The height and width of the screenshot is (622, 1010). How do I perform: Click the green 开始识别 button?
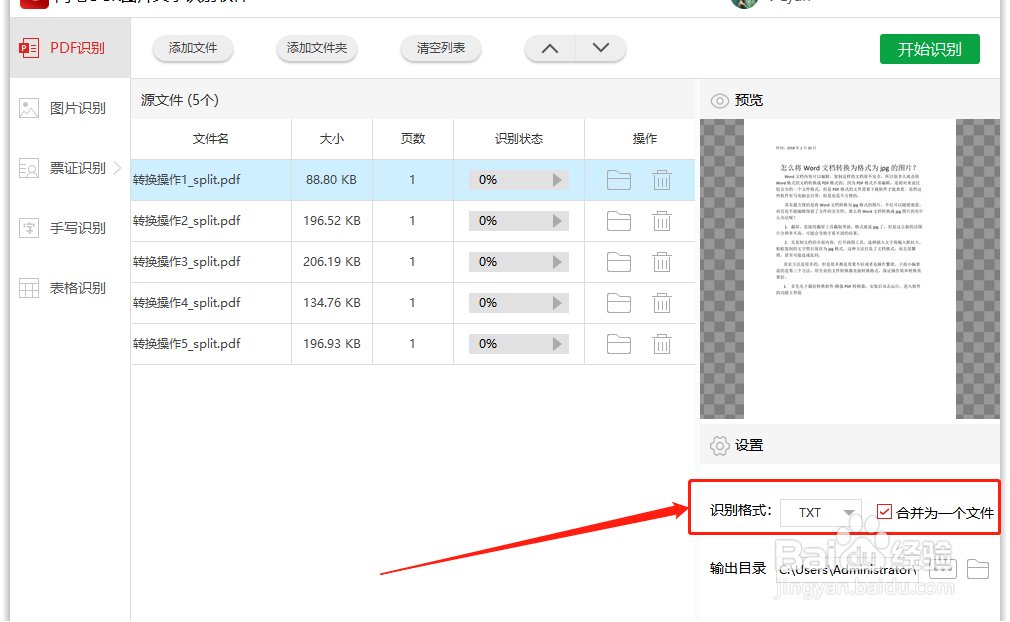tap(929, 47)
